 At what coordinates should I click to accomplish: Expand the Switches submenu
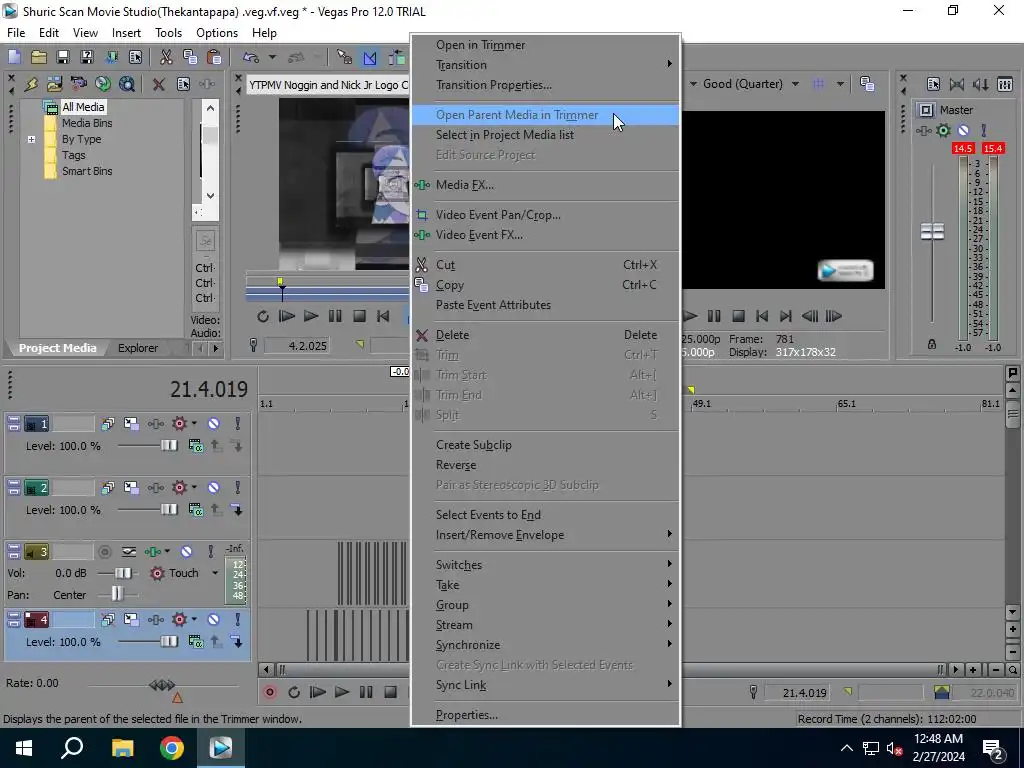pyautogui.click(x=545, y=565)
